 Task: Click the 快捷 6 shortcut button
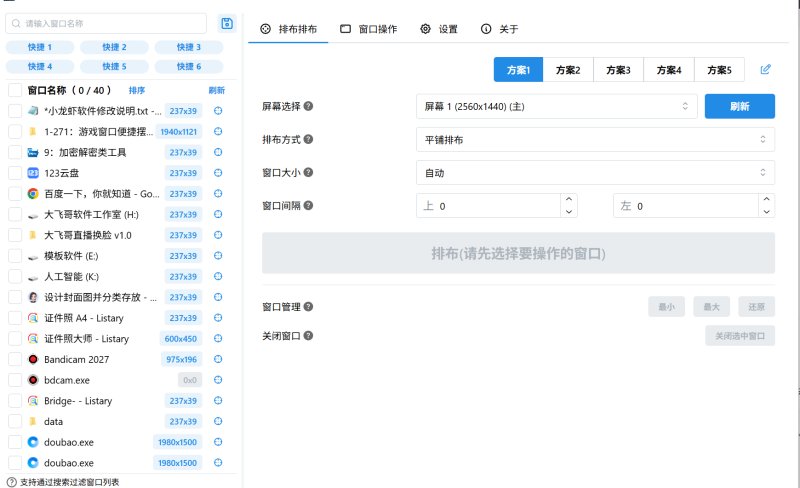pos(189,66)
